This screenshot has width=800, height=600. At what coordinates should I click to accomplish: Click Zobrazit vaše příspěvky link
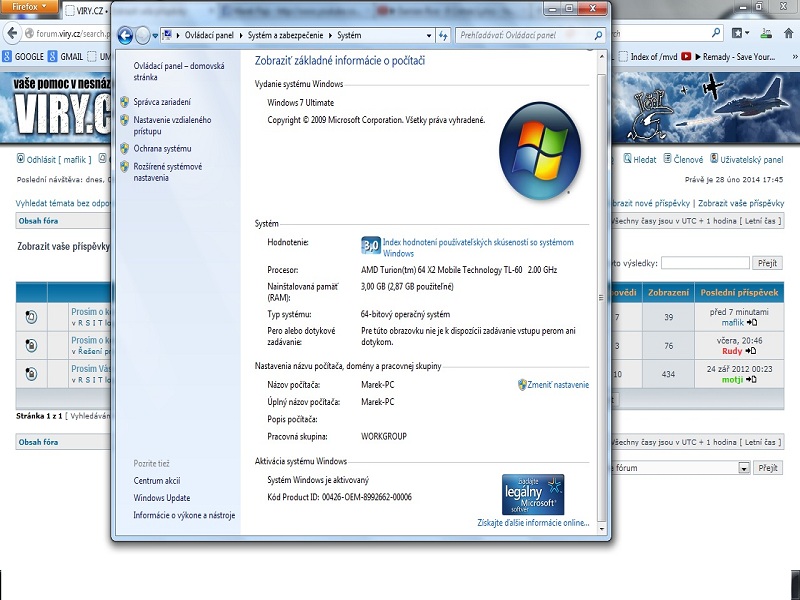pos(740,203)
